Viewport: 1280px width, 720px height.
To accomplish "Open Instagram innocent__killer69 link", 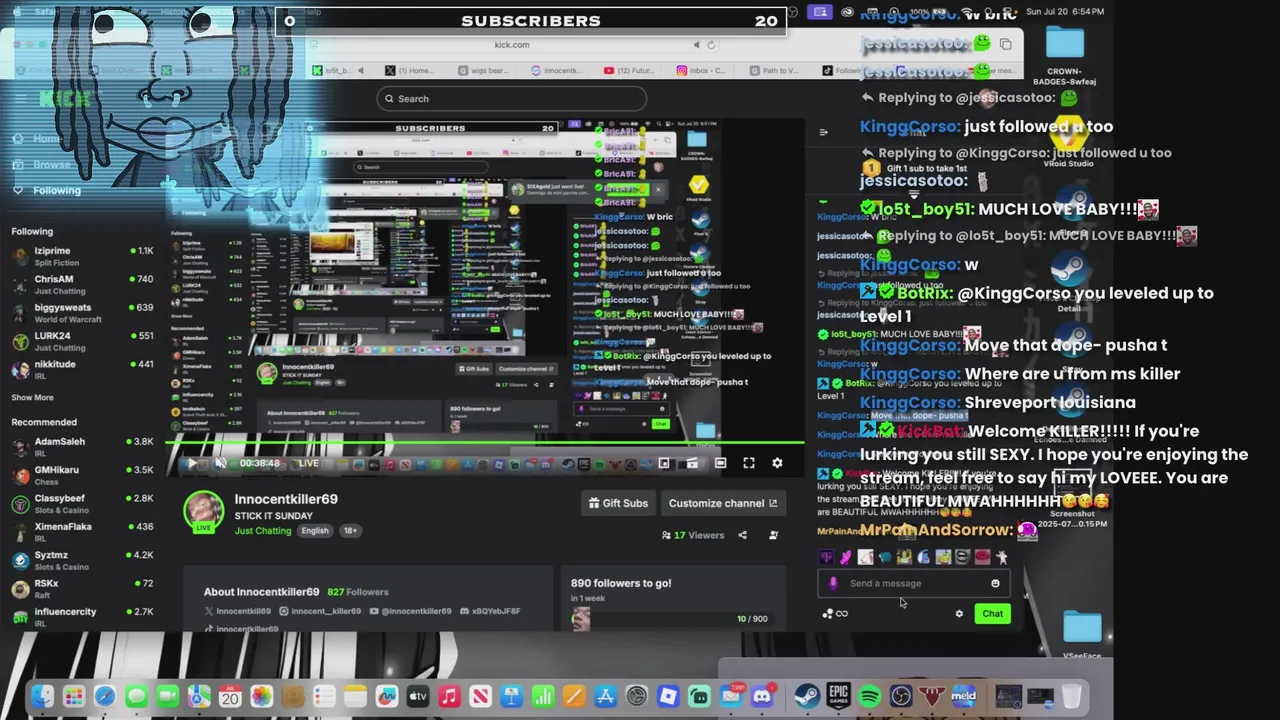I will 318,611.
